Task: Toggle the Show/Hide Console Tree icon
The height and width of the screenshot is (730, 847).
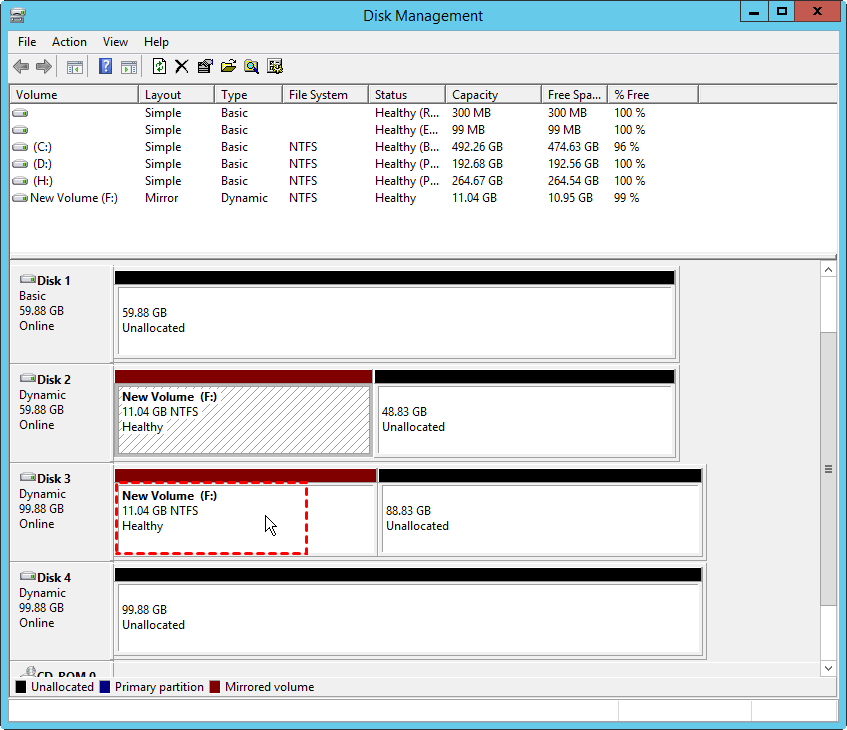Action: (x=75, y=67)
